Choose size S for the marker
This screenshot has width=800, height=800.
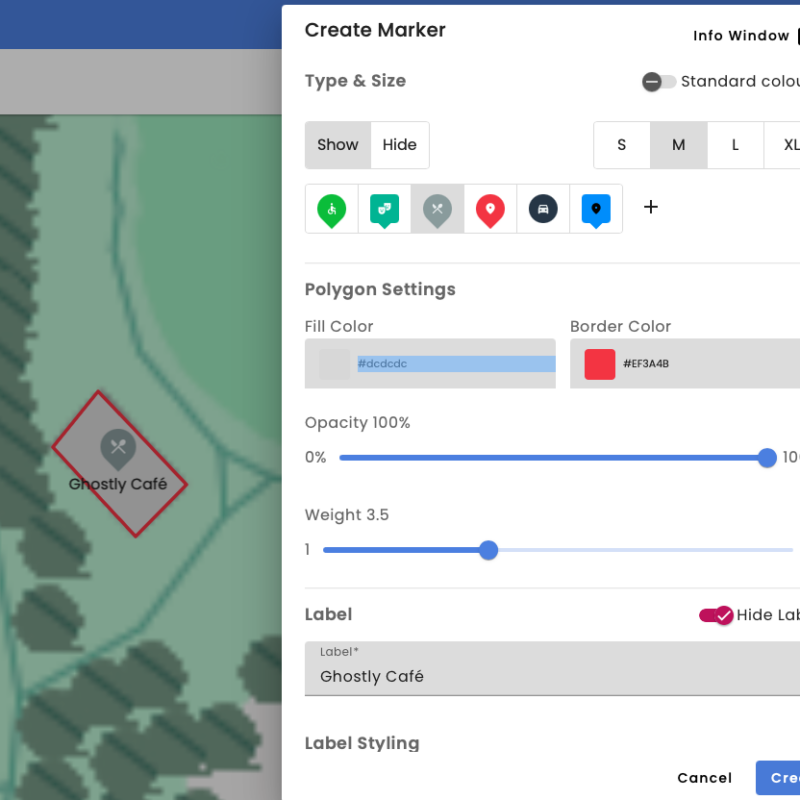[621, 145]
